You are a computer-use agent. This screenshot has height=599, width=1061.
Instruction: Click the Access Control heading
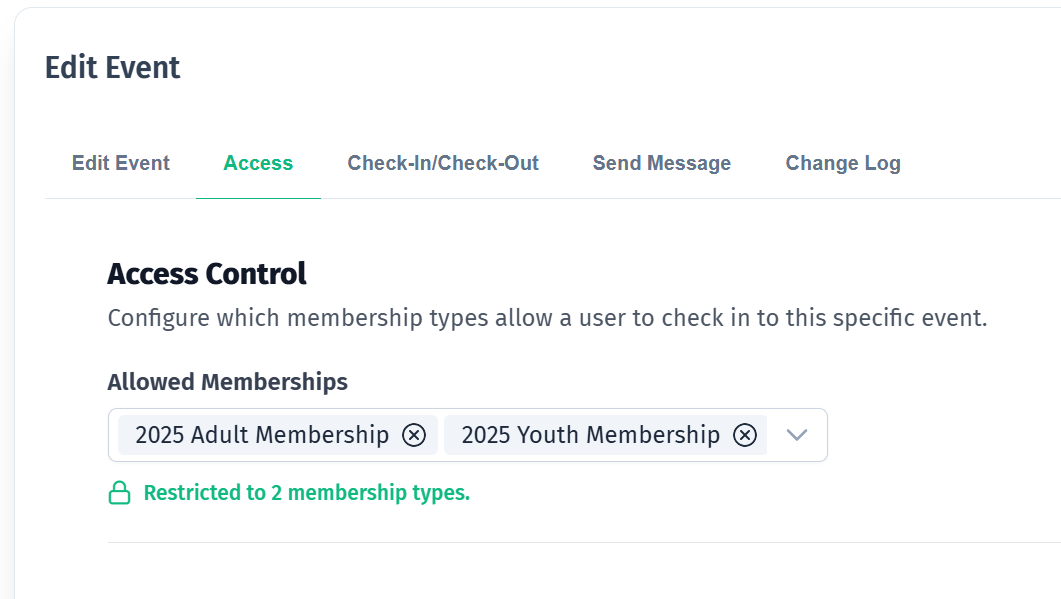[207, 273]
